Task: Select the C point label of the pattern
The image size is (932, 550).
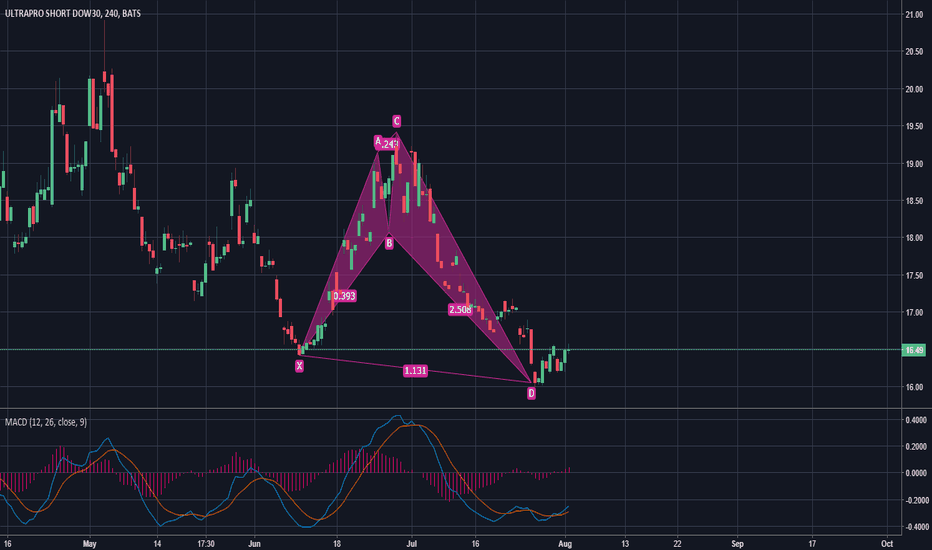Action: pyautogui.click(x=396, y=121)
